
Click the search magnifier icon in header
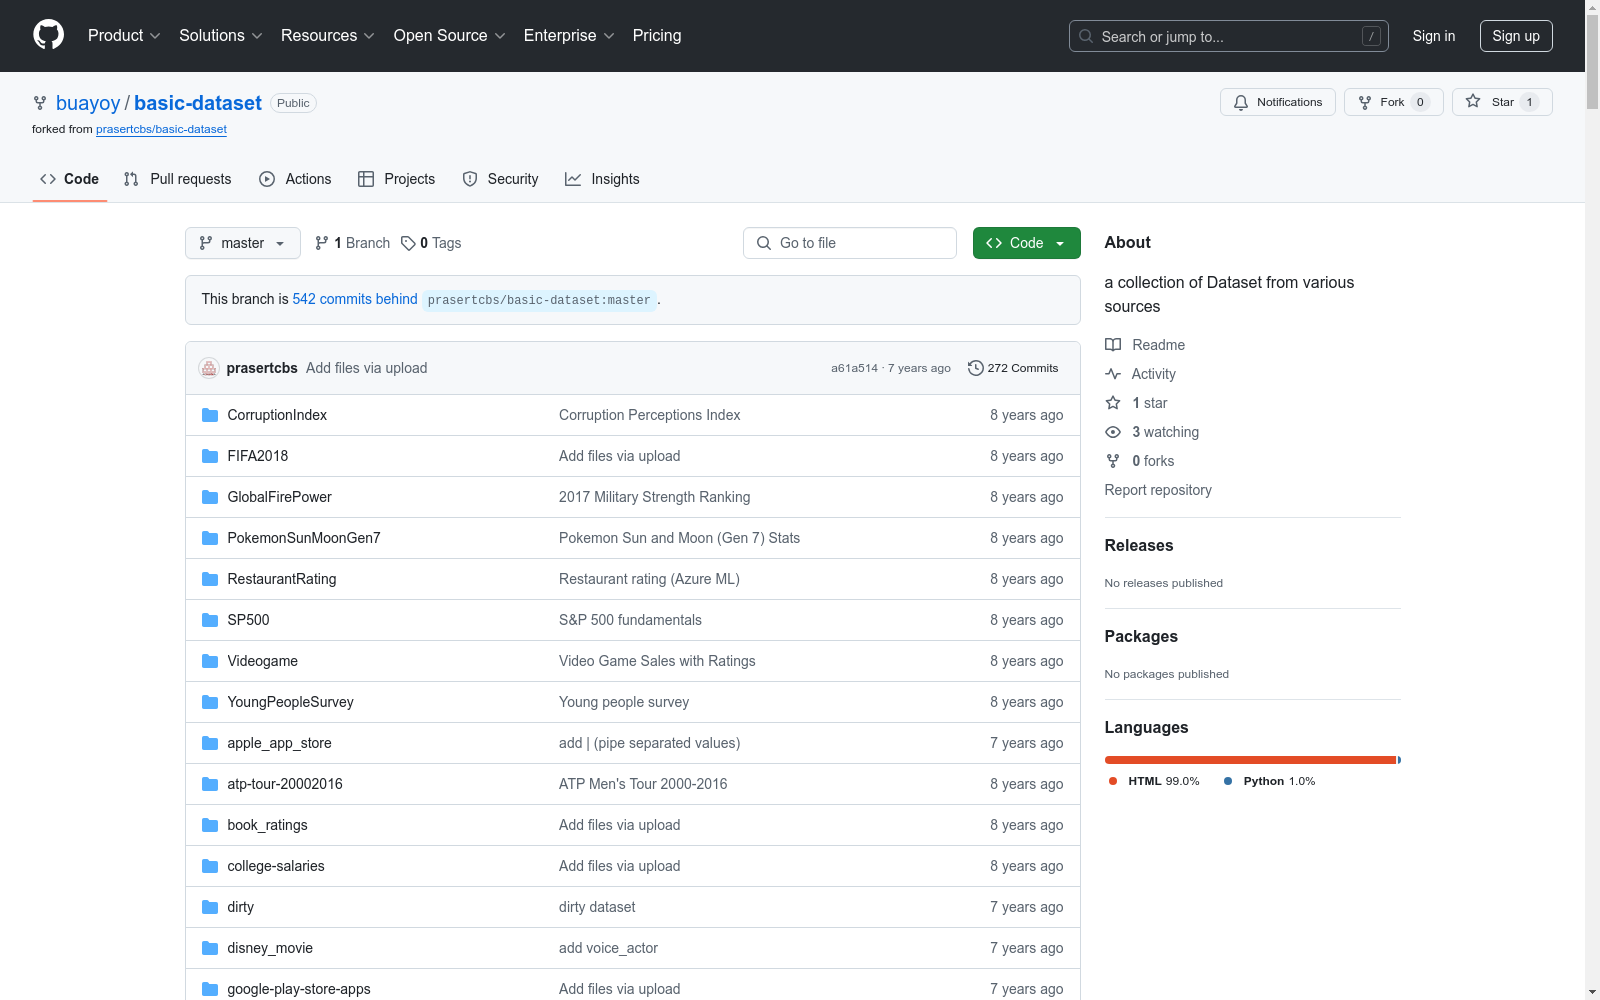[1086, 36]
